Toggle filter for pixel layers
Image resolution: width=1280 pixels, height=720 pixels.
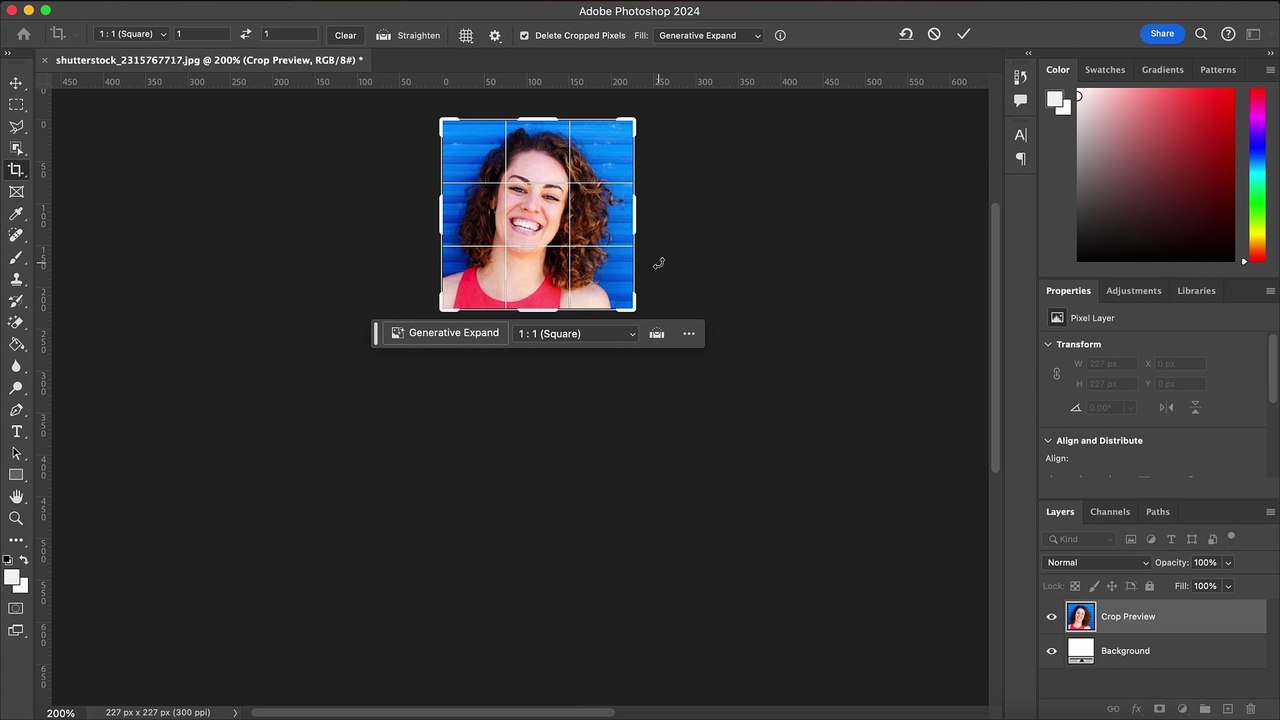click(1131, 539)
